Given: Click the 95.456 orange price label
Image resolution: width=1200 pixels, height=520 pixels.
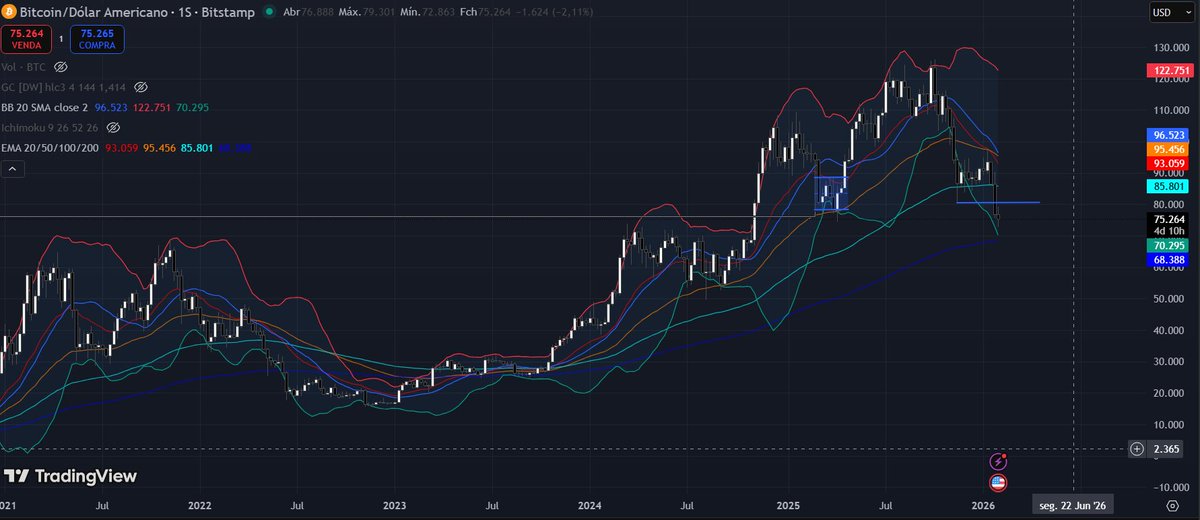Looking at the screenshot, I should point(1168,148).
